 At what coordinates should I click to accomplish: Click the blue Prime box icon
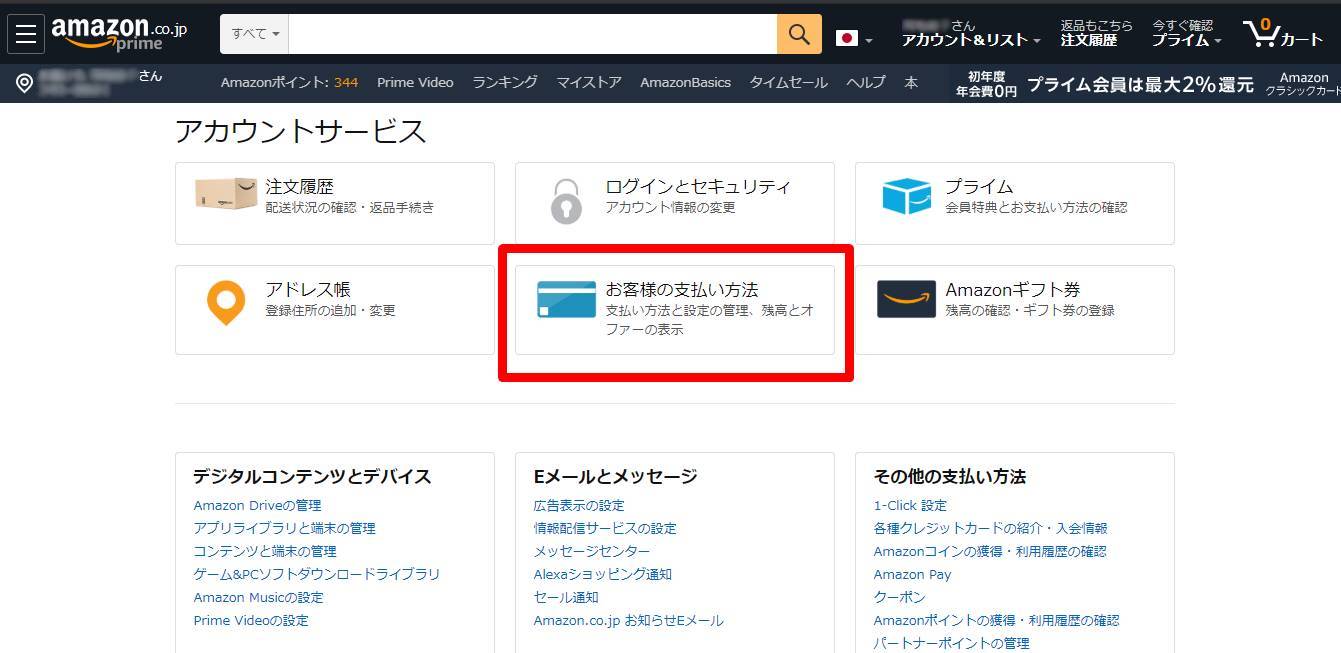point(906,196)
